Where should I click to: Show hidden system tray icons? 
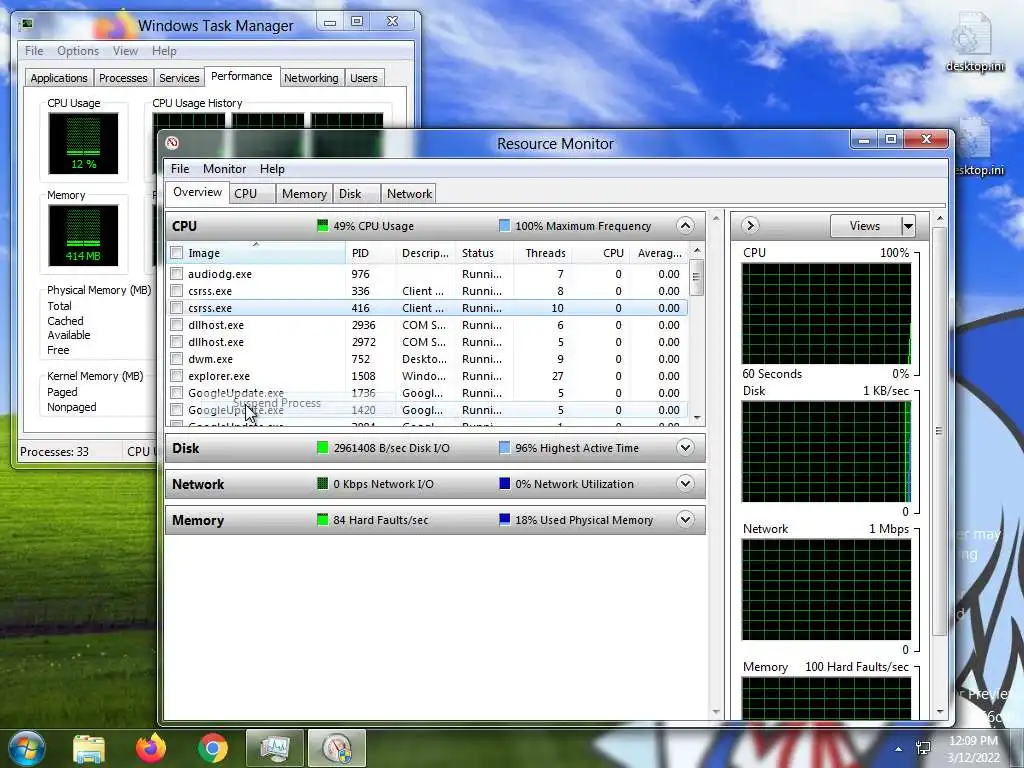tap(899, 749)
